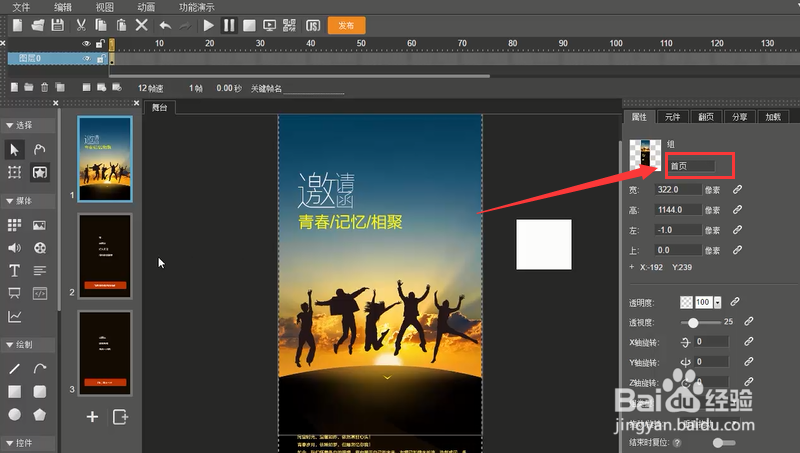The width and height of the screenshot is (800, 453).
Task: Switch to the 翻页 tab
Action: coord(706,117)
